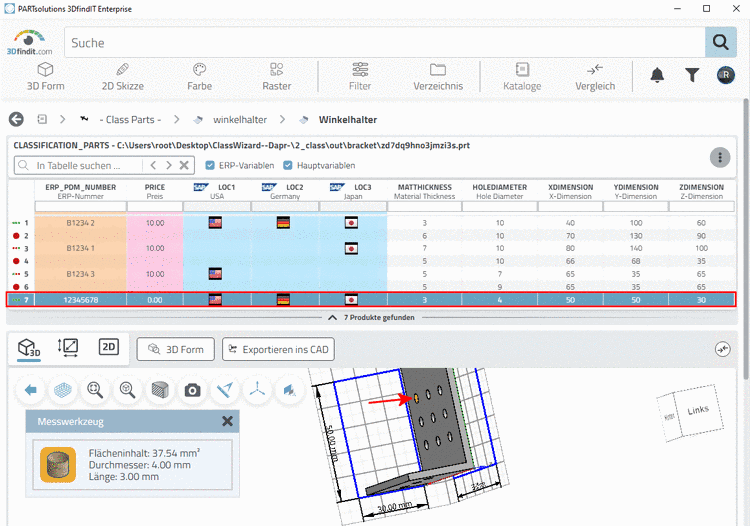
Task: Click the Winkelhalter breadcrumb entry
Action: pyautogui.click(x=348, y=120)
